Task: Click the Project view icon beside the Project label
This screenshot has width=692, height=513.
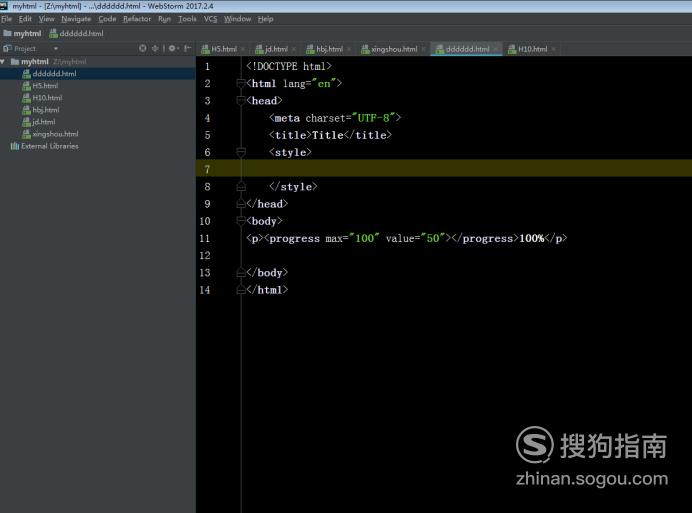Action: click(x=7, y=49)
